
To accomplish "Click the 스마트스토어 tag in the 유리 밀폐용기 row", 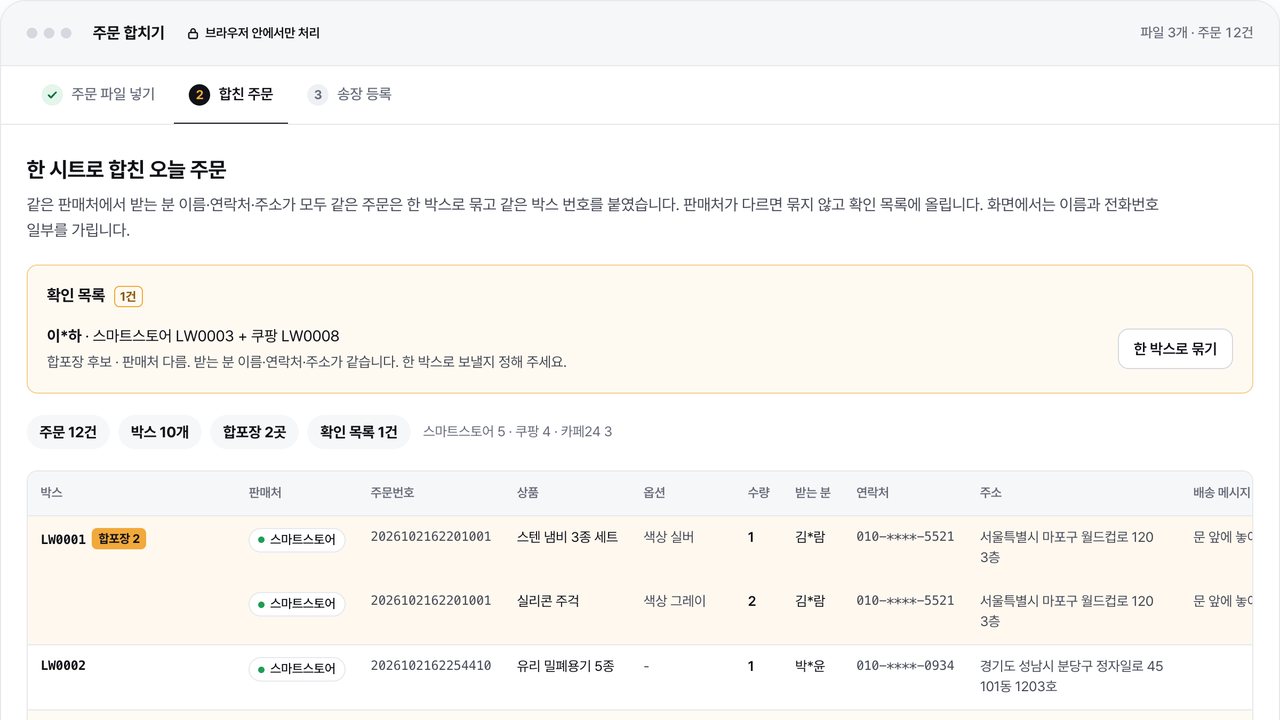I will [x=297, y=669].
